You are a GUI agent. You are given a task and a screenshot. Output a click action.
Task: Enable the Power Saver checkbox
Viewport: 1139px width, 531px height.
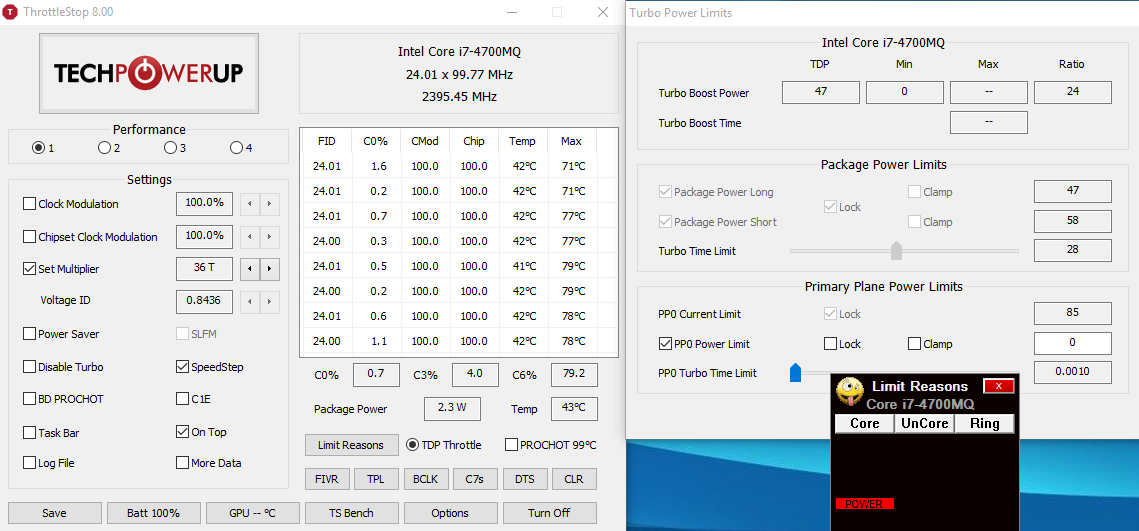tap(29, 334)
